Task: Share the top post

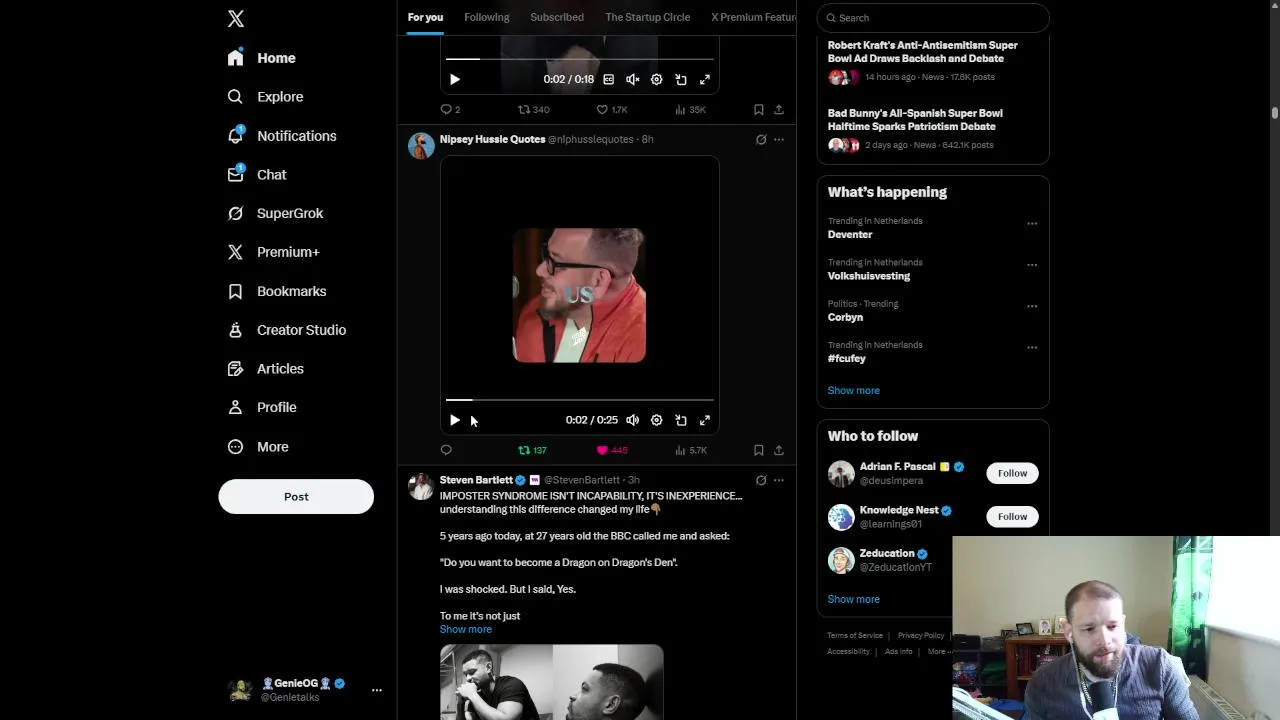Action: [779, 109]
